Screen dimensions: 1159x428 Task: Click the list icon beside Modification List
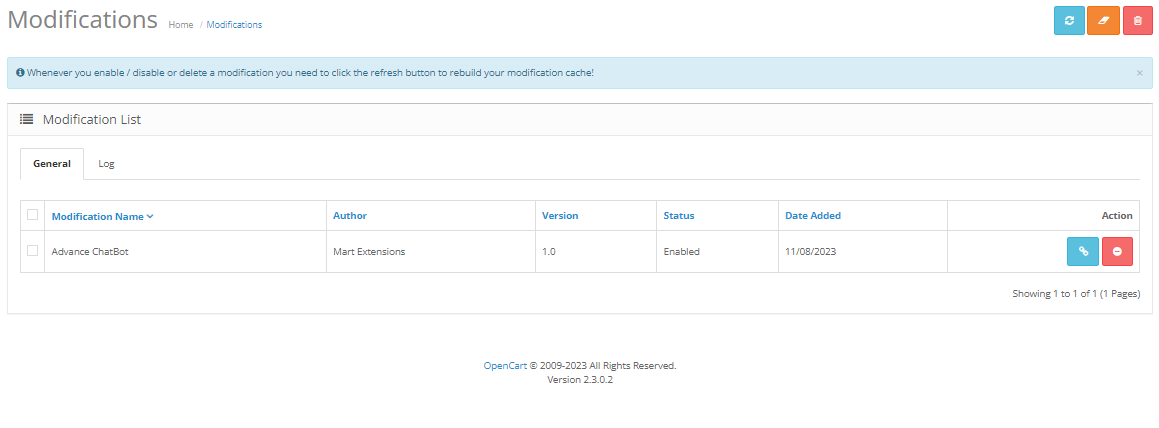27,119
